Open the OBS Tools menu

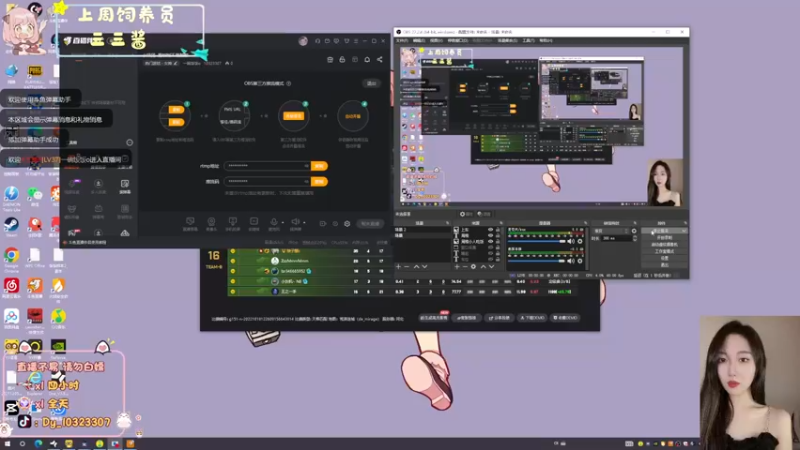pos(528,40)
